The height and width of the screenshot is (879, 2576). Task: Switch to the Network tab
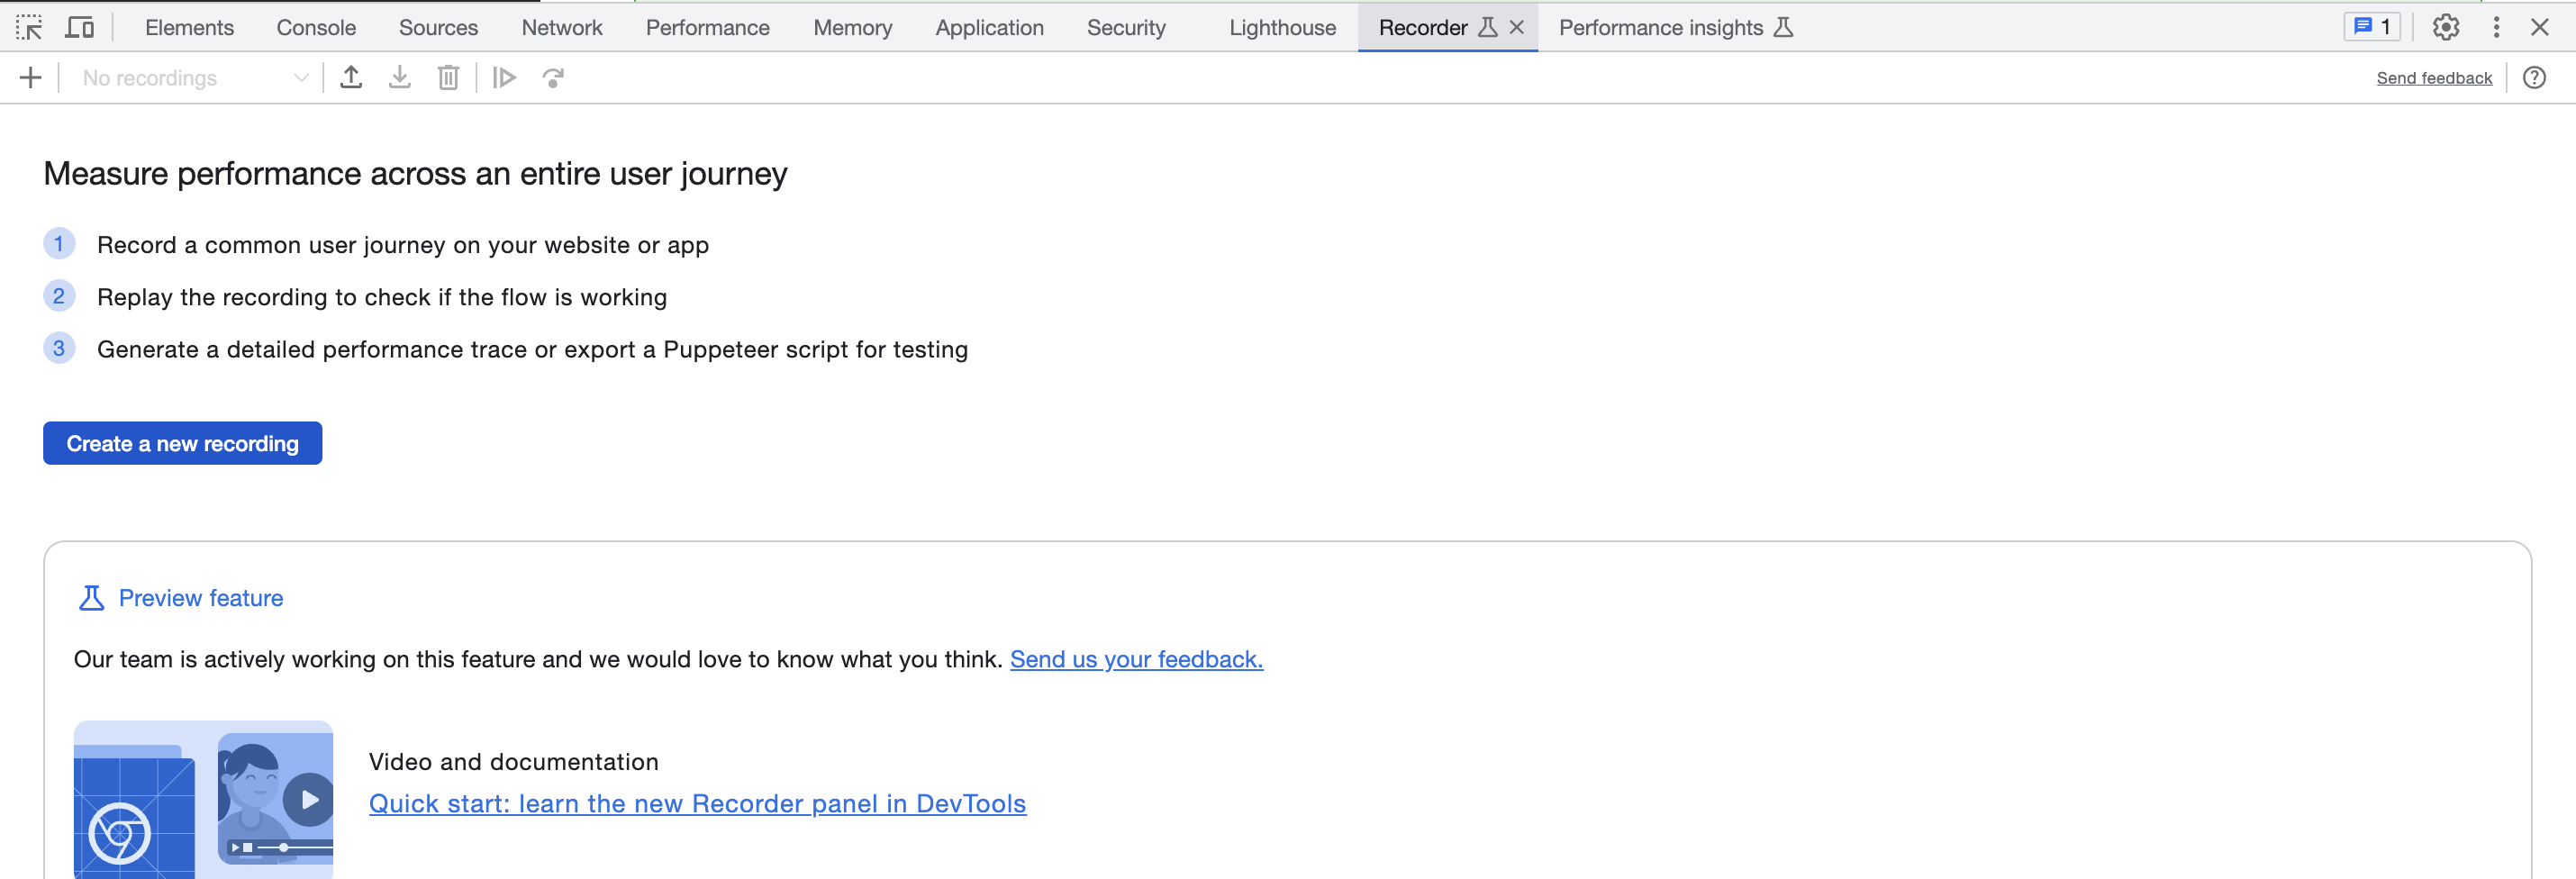(x=561, y=27)
